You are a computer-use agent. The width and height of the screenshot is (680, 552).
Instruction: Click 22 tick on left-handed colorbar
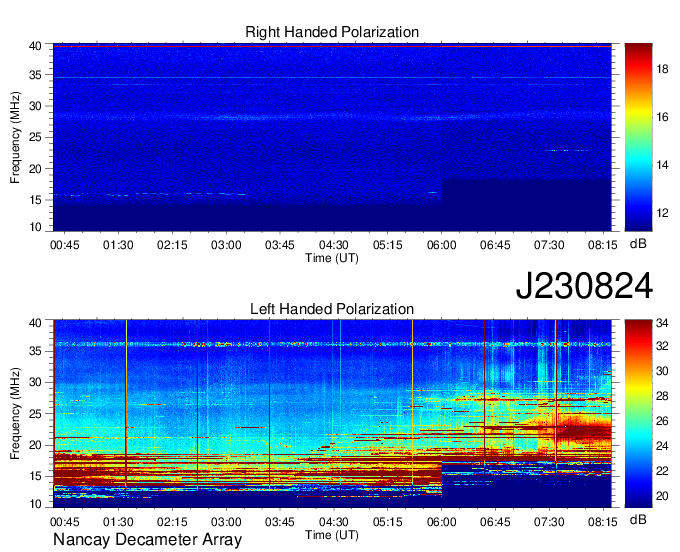pos(662,471)
